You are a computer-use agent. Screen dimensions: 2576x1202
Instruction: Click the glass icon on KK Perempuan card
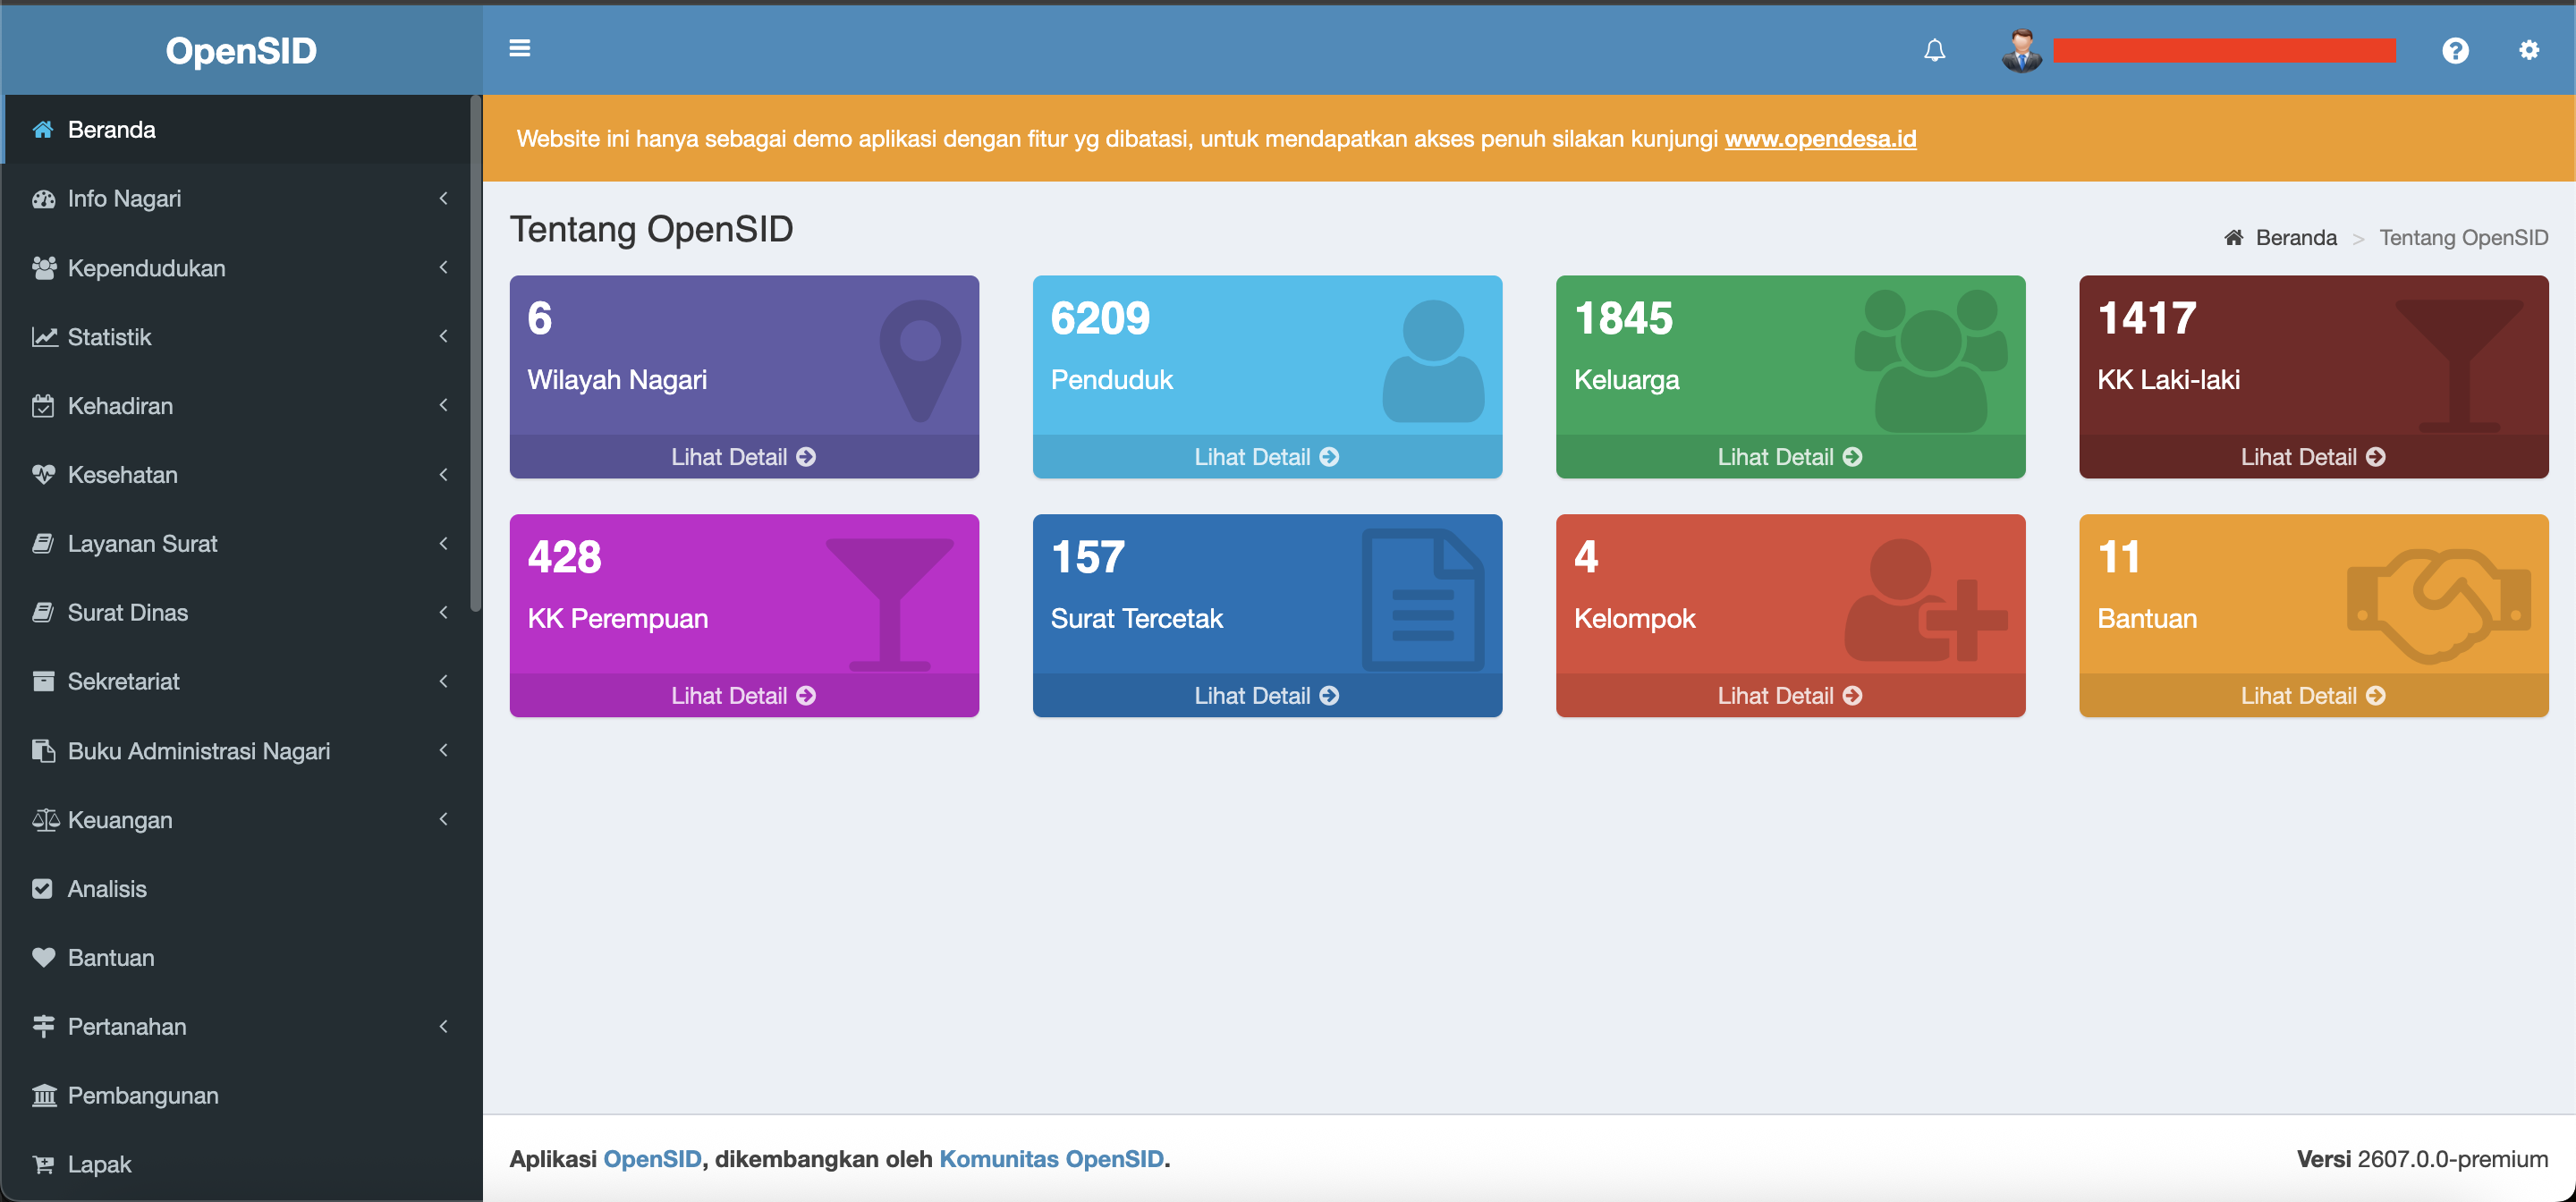[x=889, y=604]
